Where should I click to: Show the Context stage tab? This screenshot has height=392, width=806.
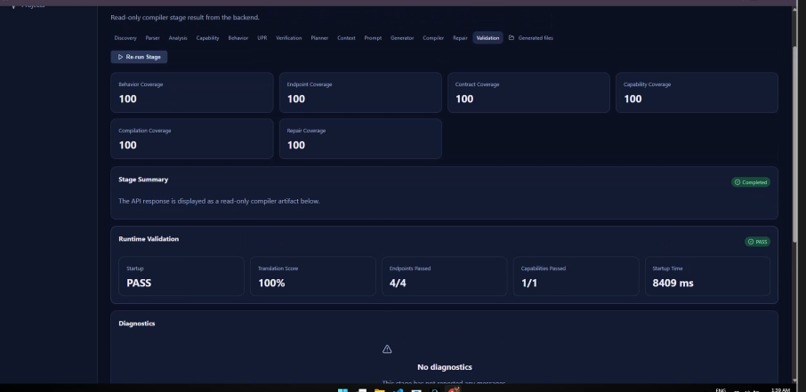tap(346, 38)
